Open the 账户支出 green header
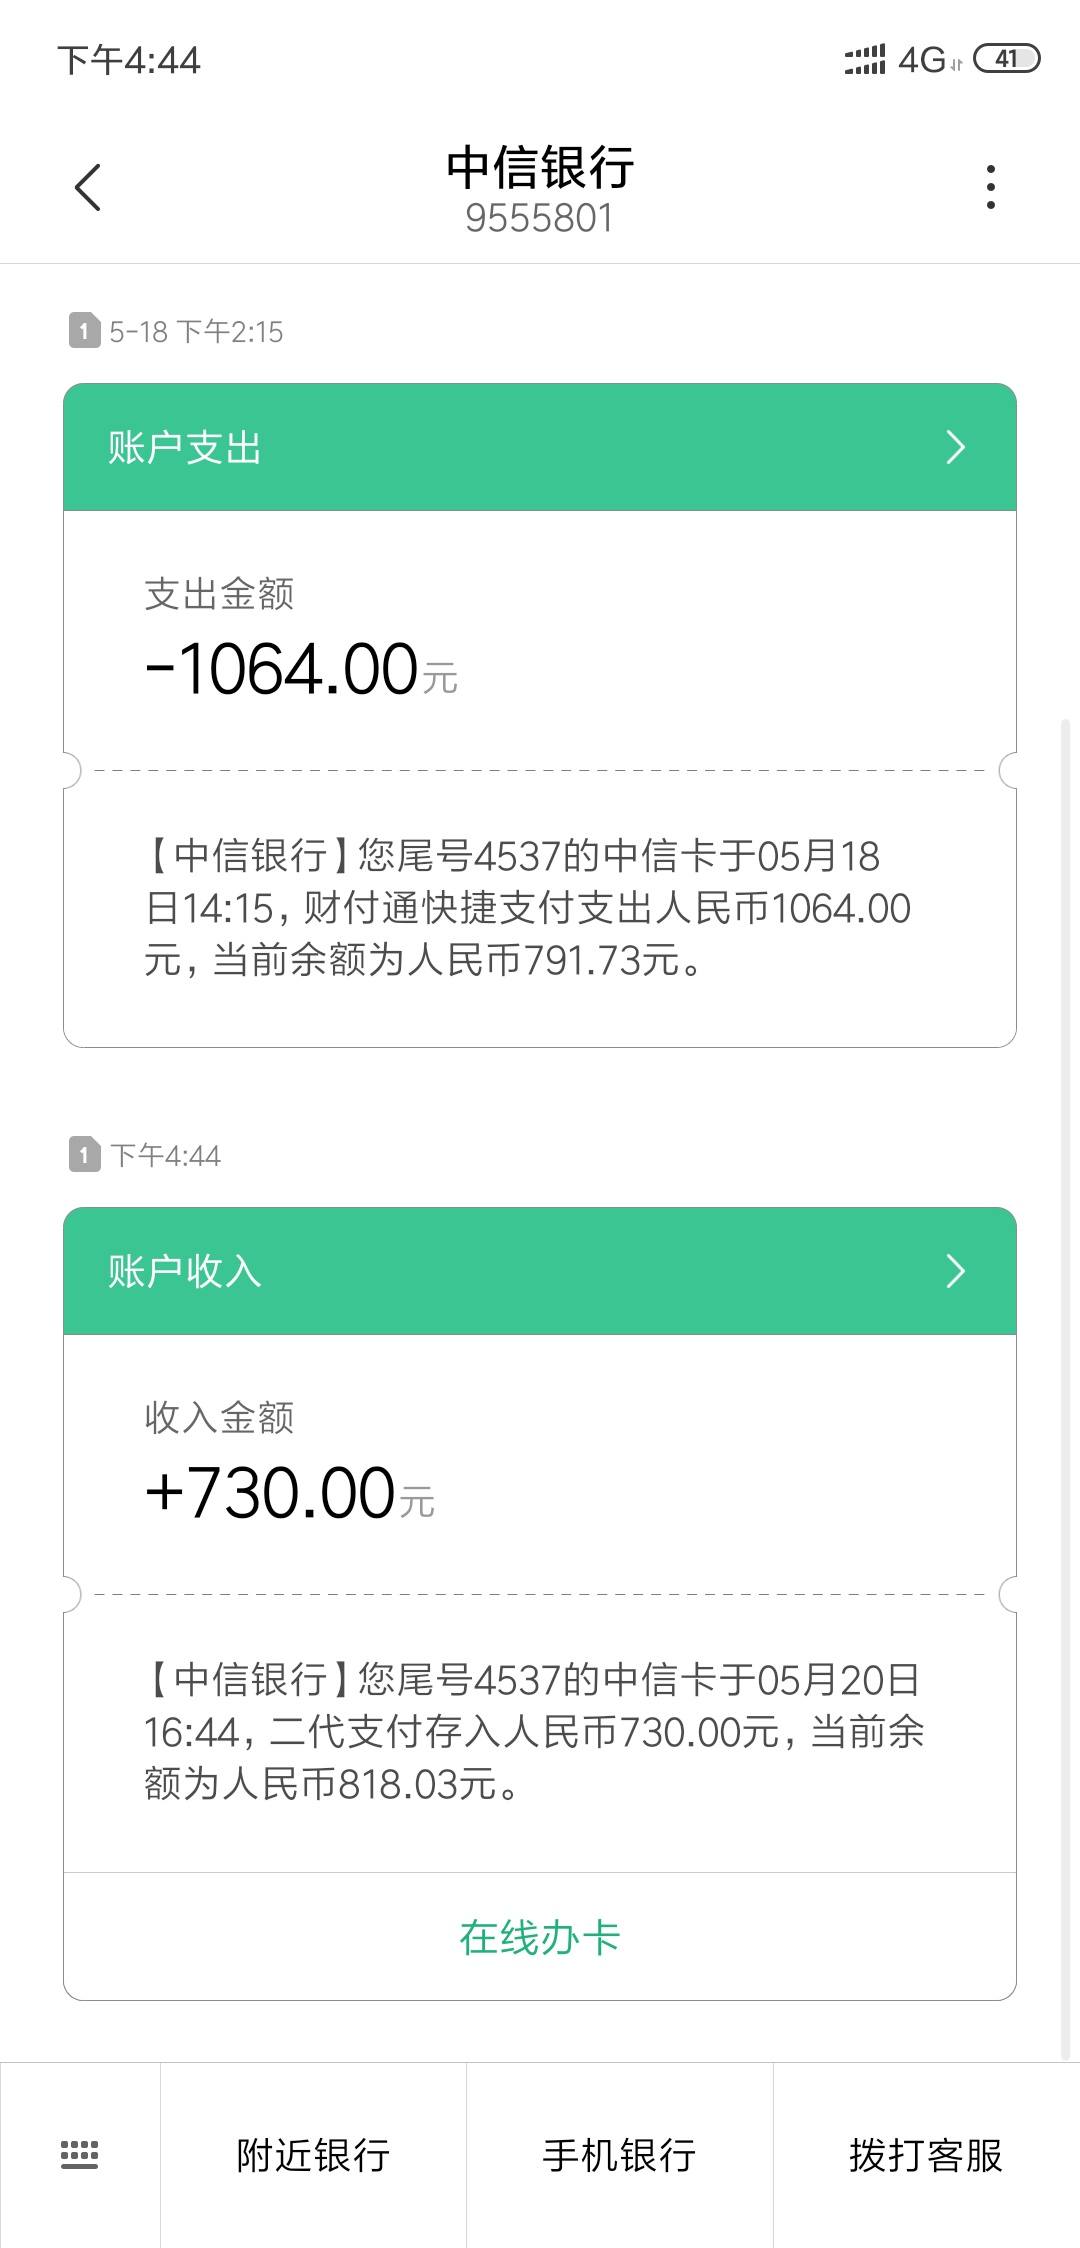 [x=540, y=447]
